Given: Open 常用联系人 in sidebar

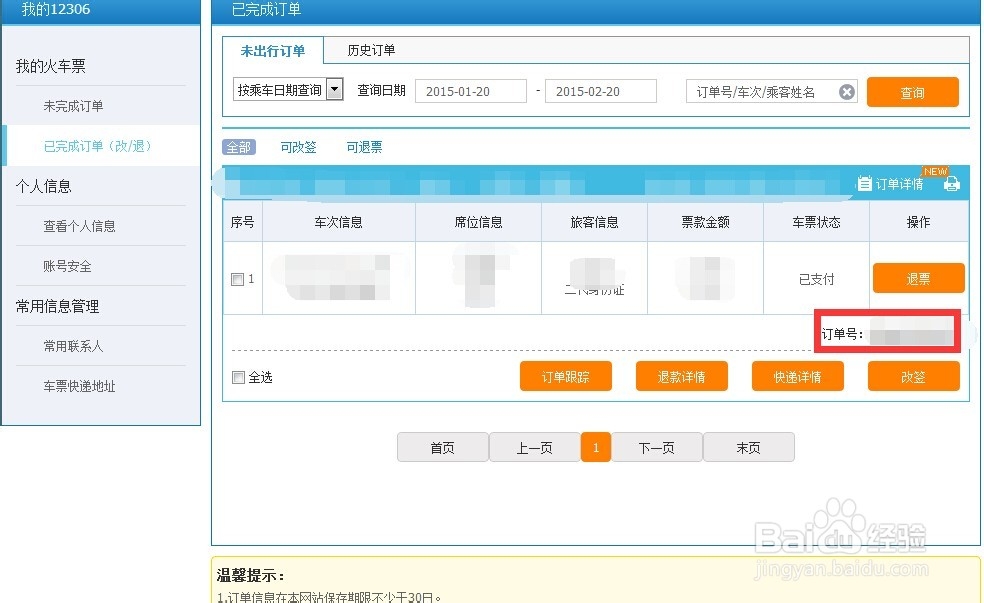Looking at the screenshot, I should (73, 346).
